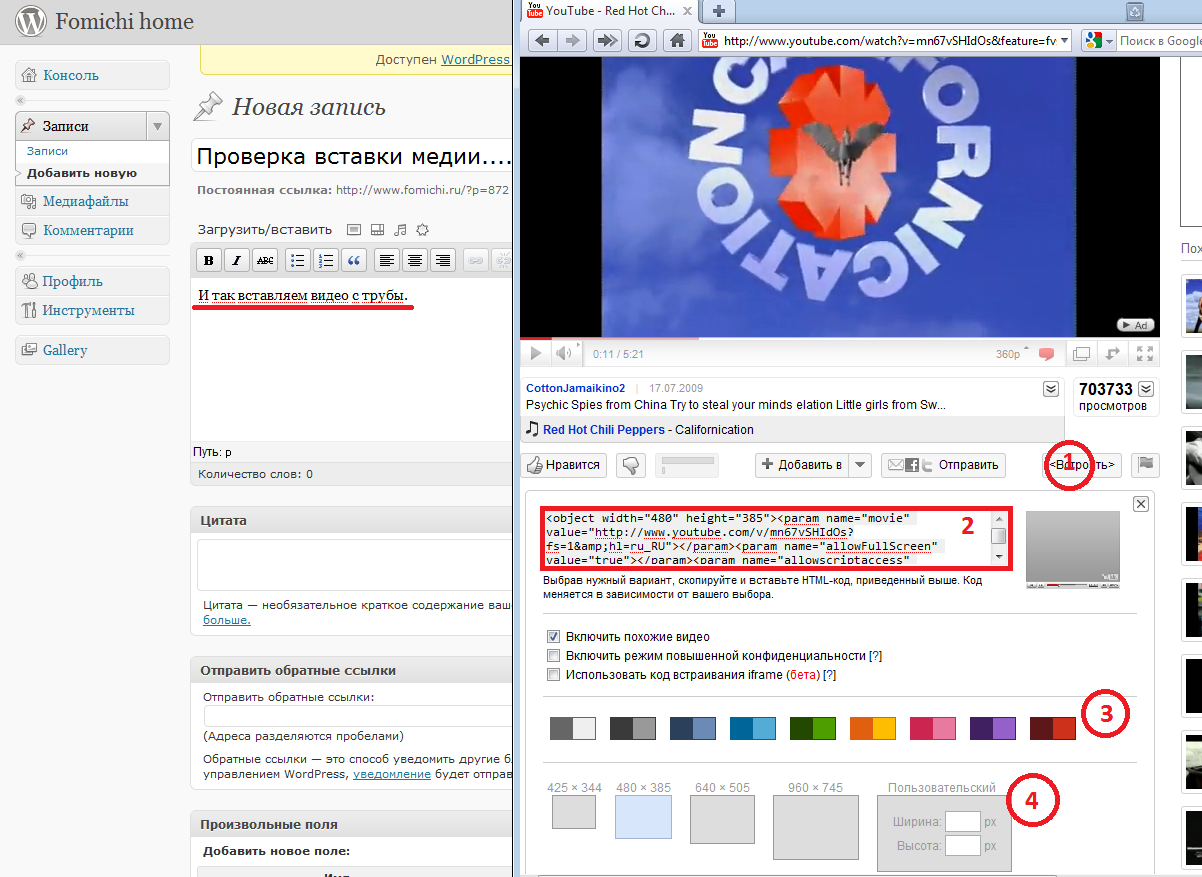Click the Отправить share button
Screen dimensions: 1202x877
(x=943, y=465)
